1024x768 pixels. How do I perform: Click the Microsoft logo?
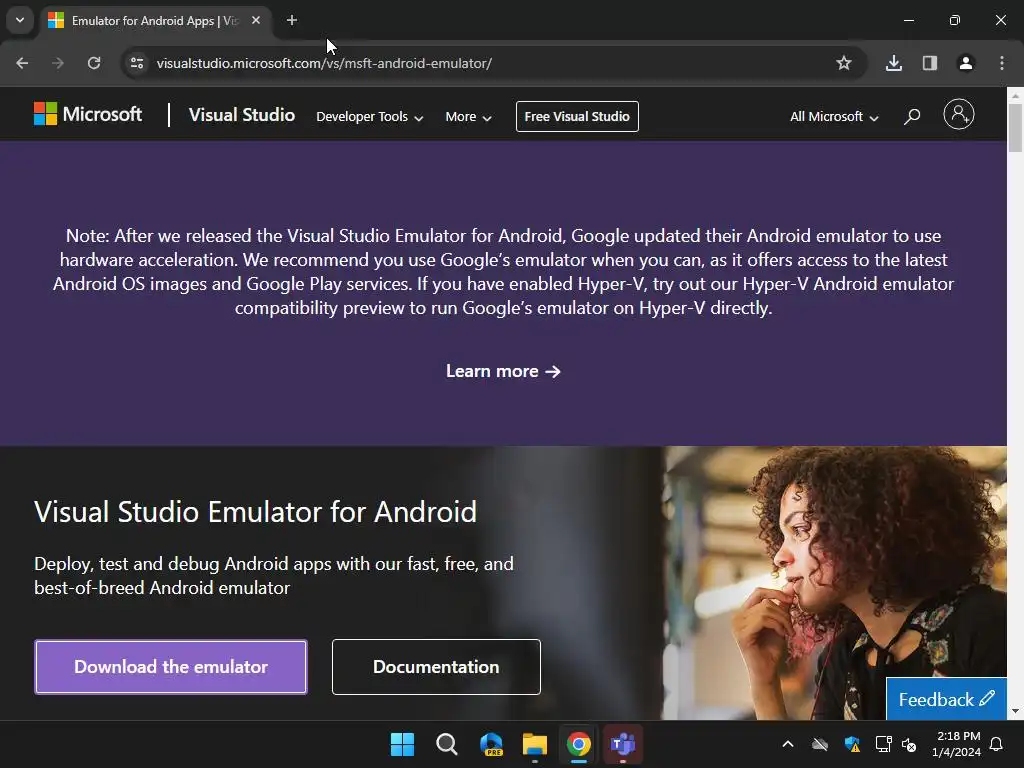pyautogui.click(x=88, y=114)
